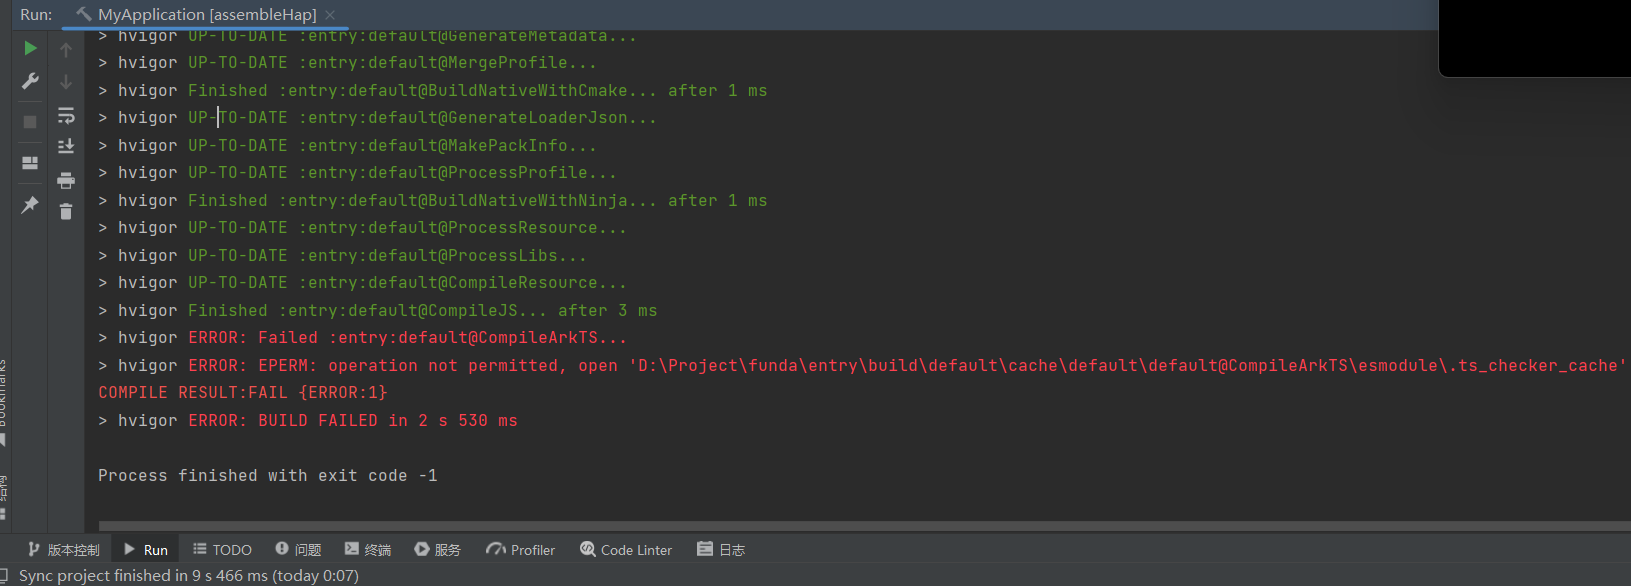Click the Finished BuildNativeWithCmake line
Viewport: 1631px width, 586px height.
[x=433, y=91]
